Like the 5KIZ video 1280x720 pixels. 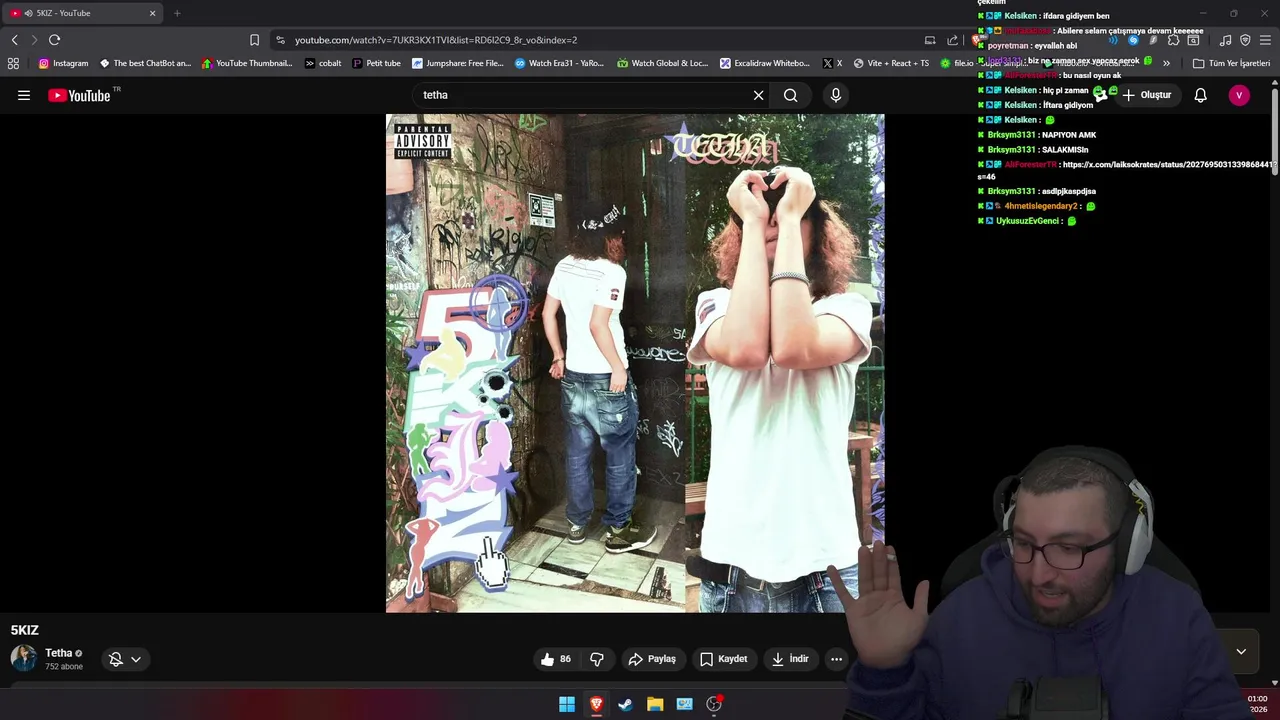(556, 659)
